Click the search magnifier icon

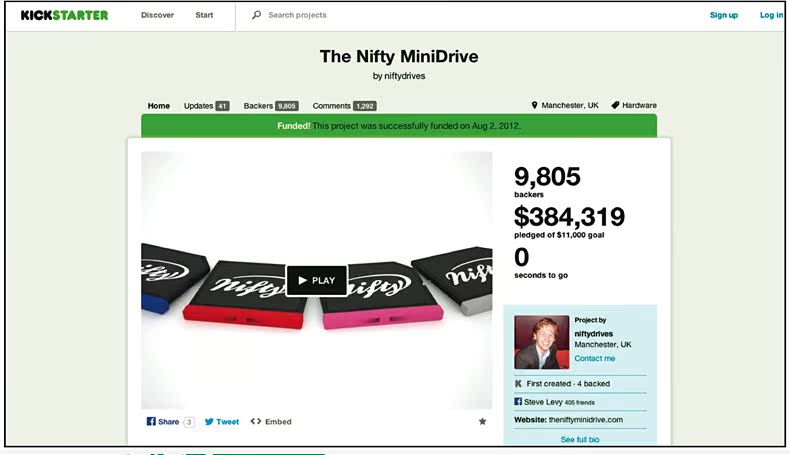pos(256,15)
